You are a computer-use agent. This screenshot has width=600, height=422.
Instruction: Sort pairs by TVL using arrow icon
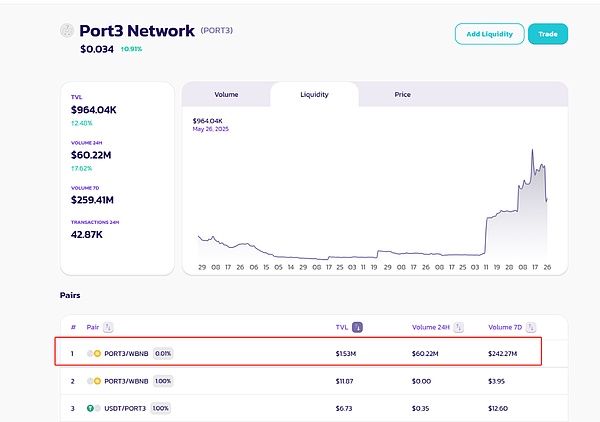[357, 327]
